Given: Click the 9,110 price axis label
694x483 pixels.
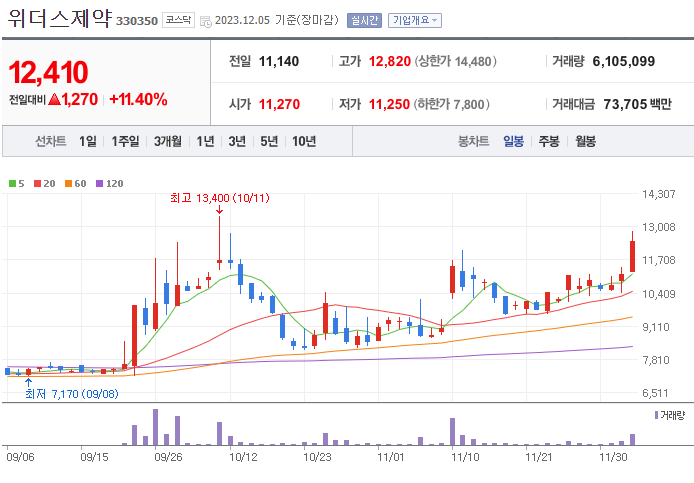Looking at the screenshot, I should (x=656, y=327).
